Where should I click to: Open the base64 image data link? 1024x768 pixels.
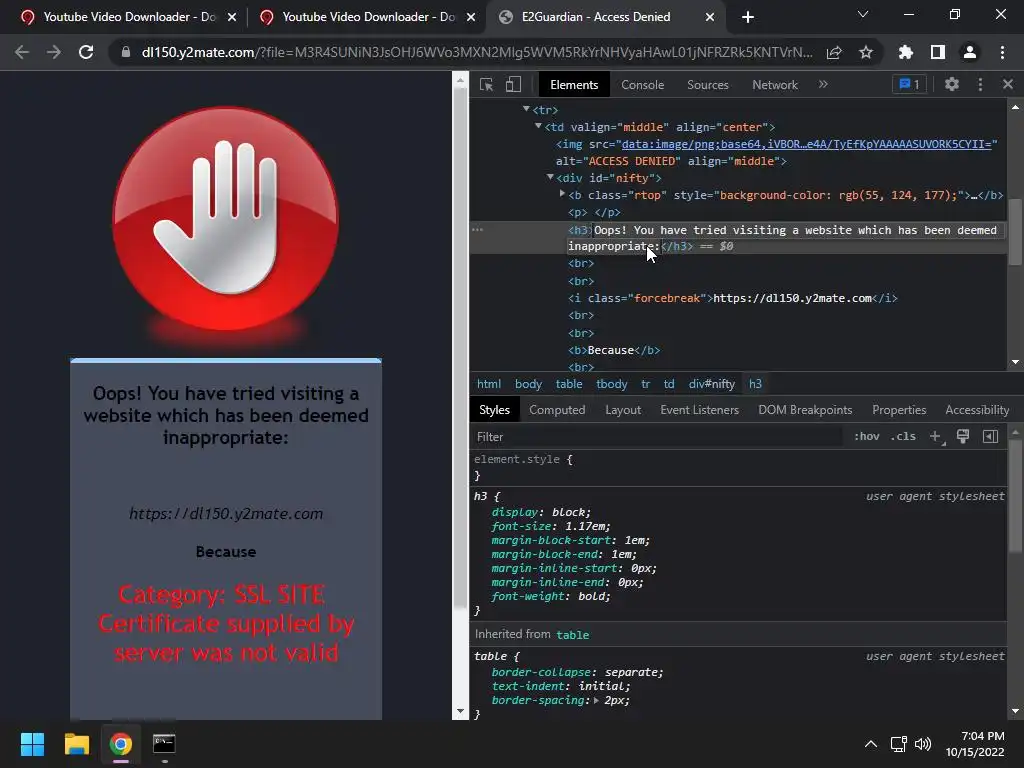(x=809, y=144)
